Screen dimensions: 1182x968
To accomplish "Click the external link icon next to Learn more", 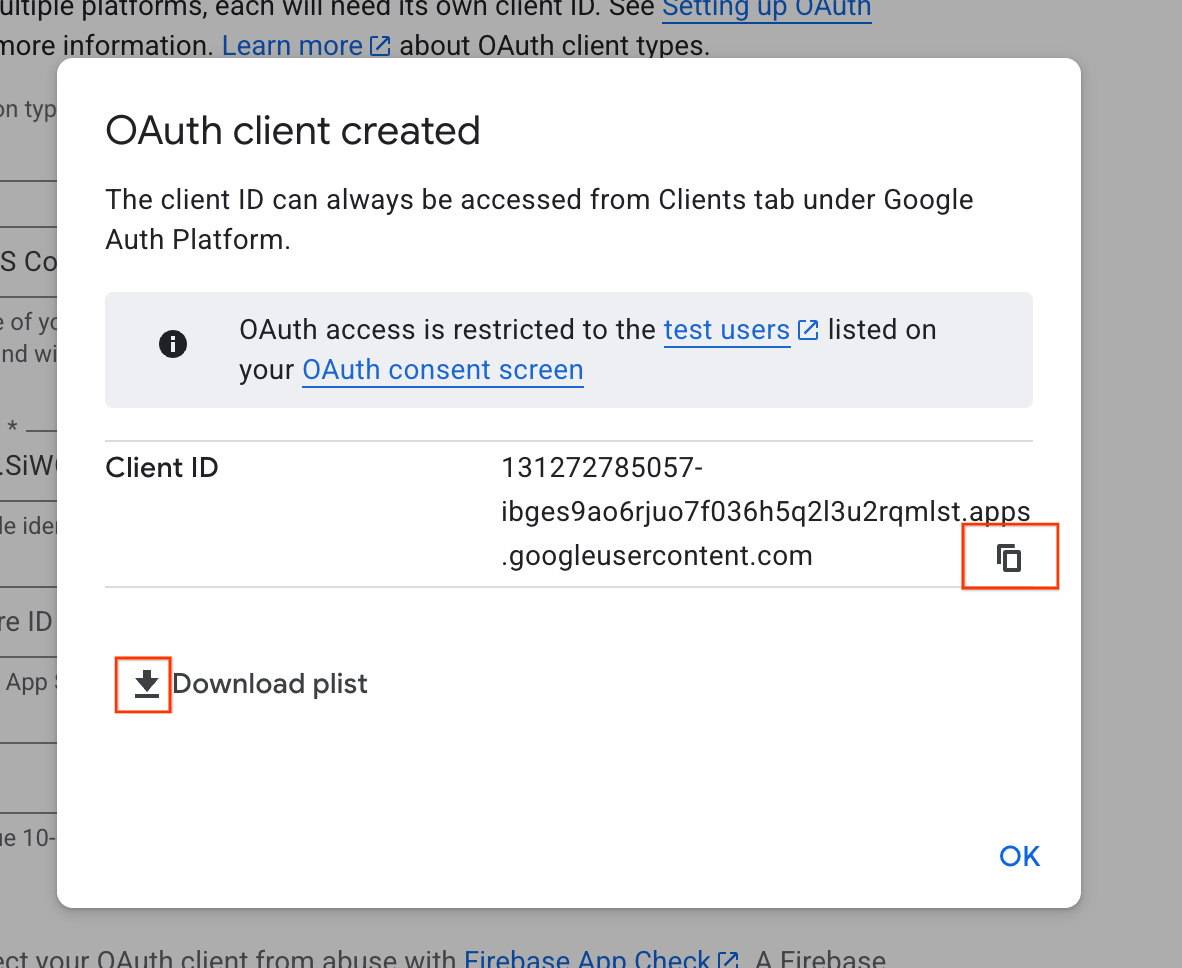I will [379, 44].
